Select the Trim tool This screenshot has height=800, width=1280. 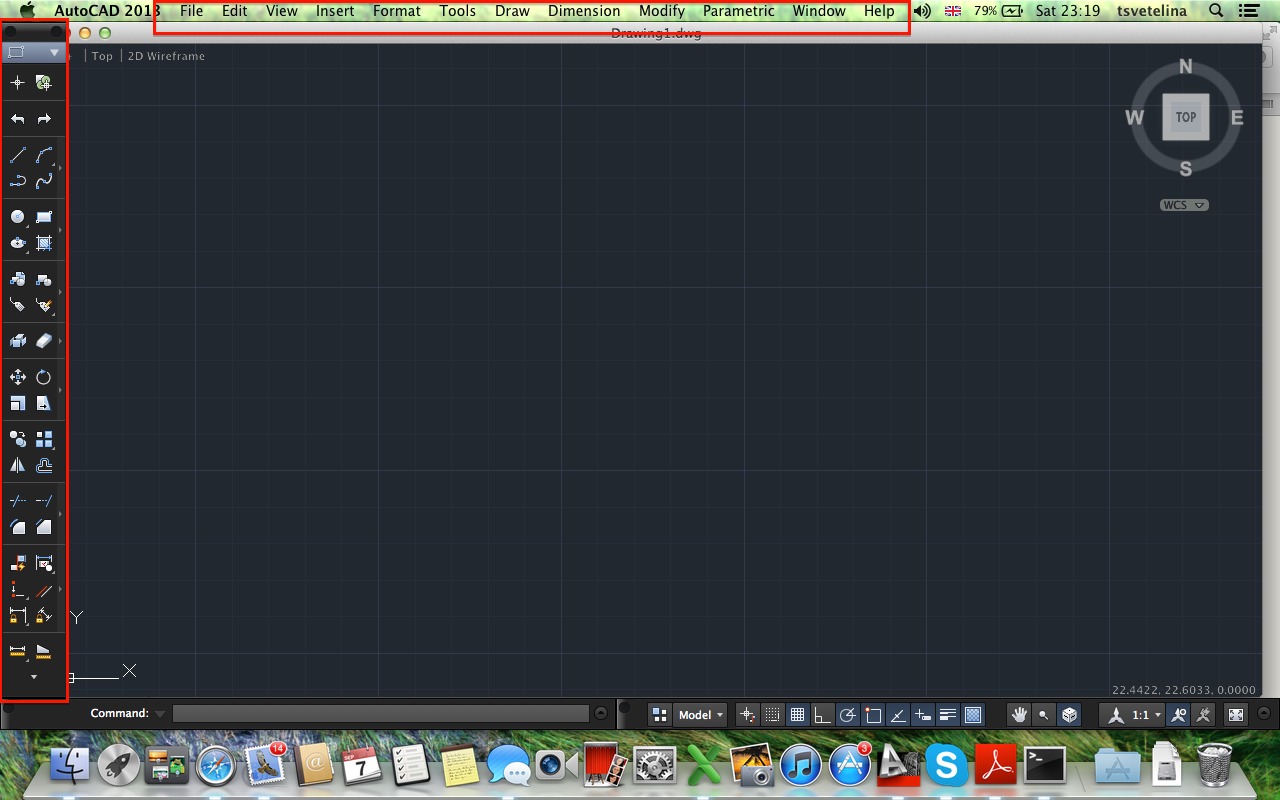(18, 501)
